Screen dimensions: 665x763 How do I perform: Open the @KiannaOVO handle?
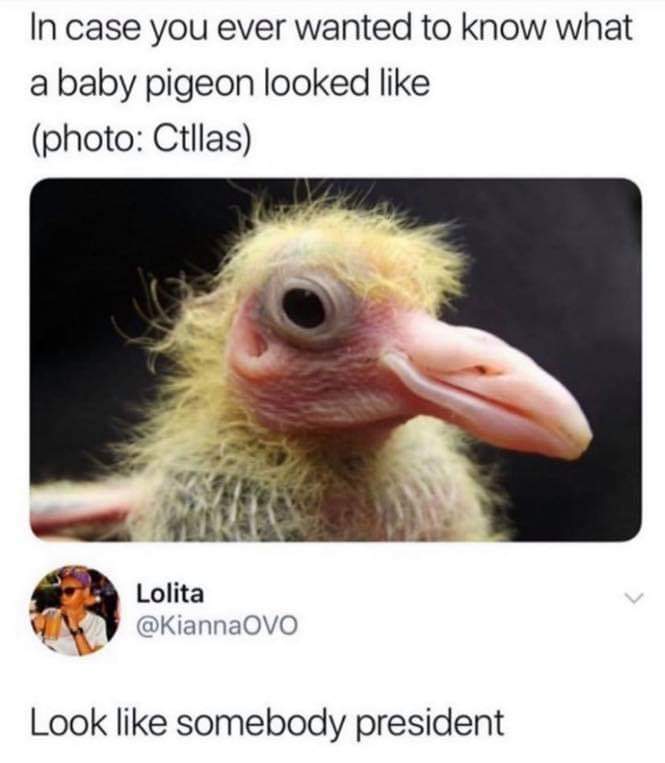pyautogui.click(x=217, y=625)
